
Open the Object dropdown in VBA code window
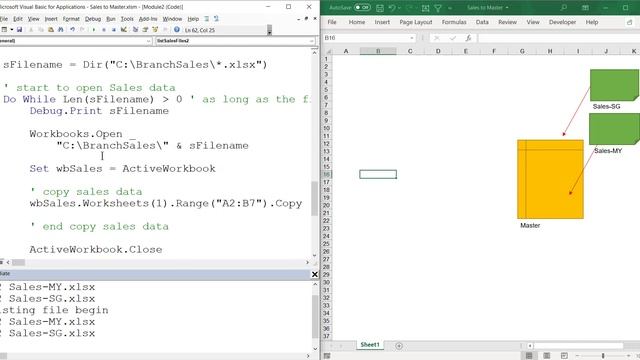coord(149,41)
